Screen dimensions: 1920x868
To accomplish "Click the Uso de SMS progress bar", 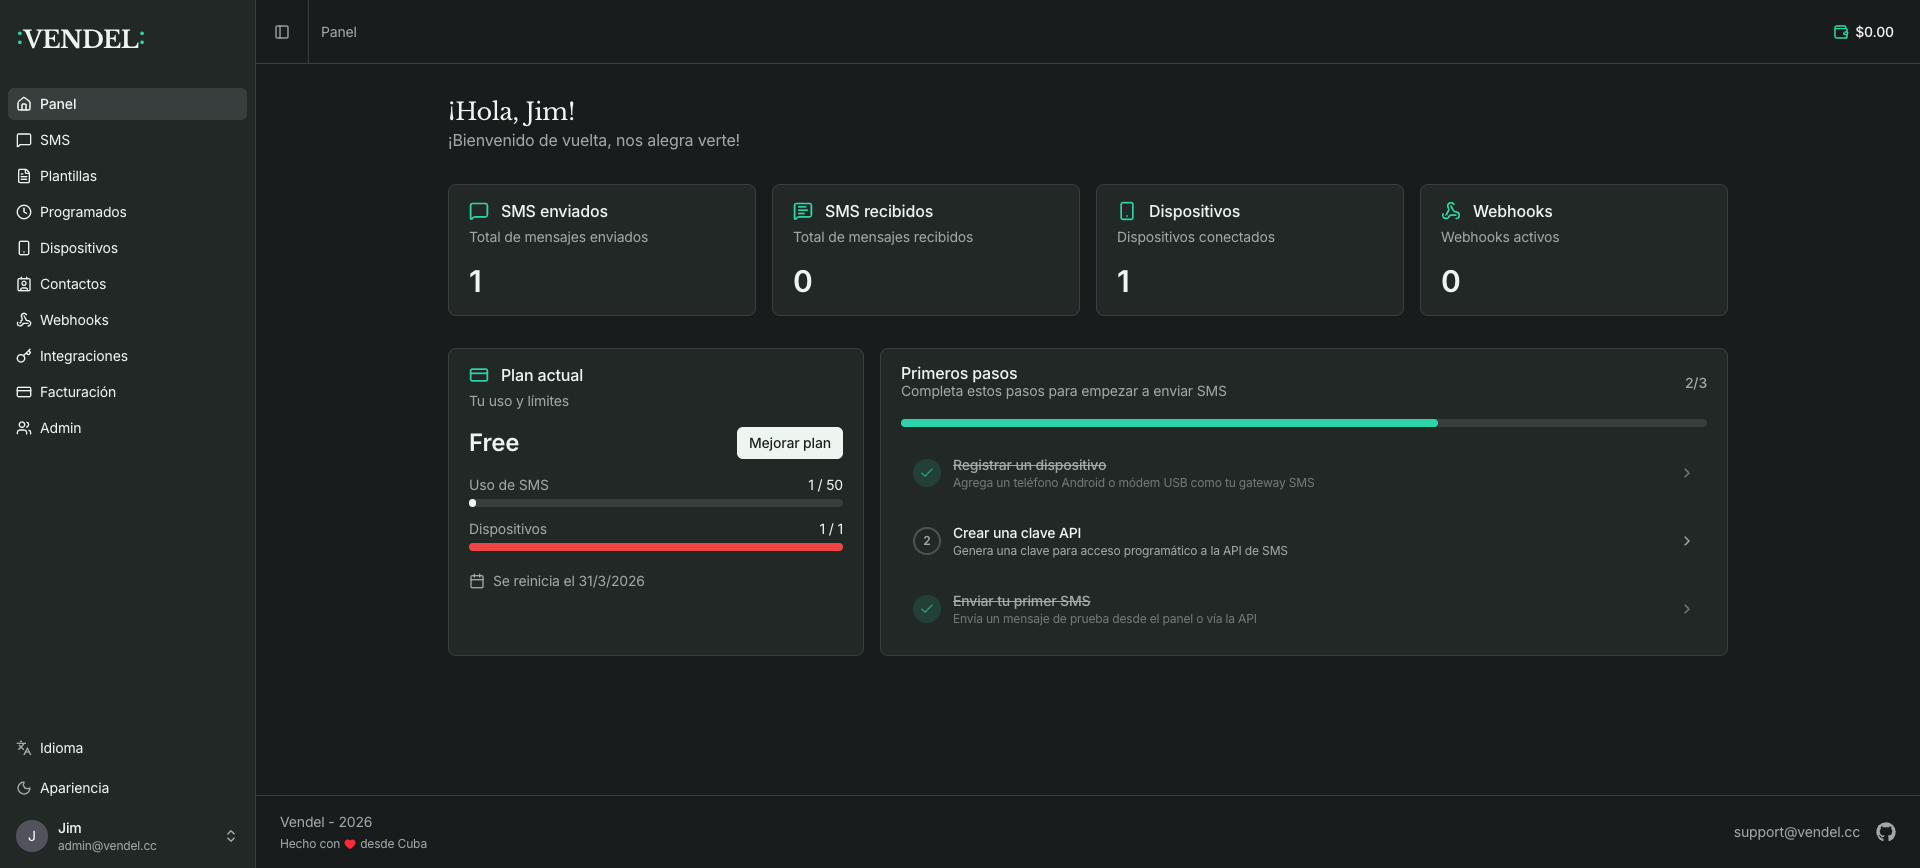I will [x=656, y=503].
